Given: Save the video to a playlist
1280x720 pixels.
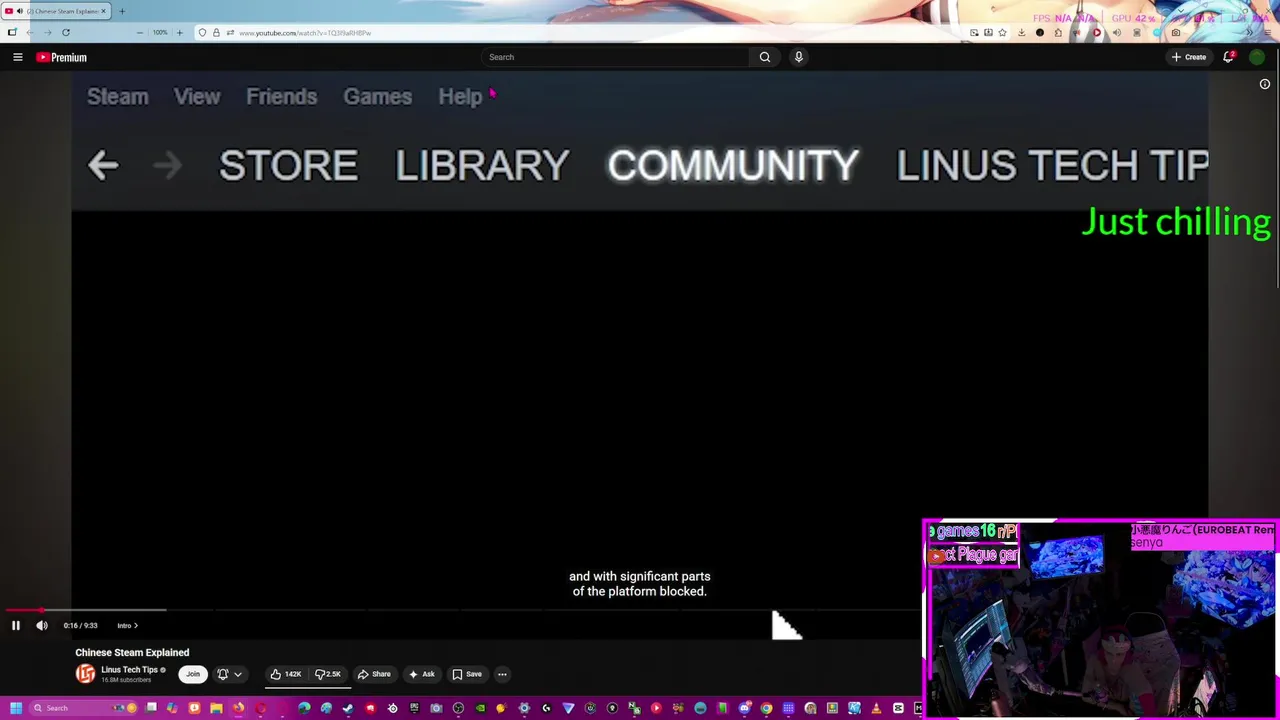Looking at the screenshot, I should point(467,674).
